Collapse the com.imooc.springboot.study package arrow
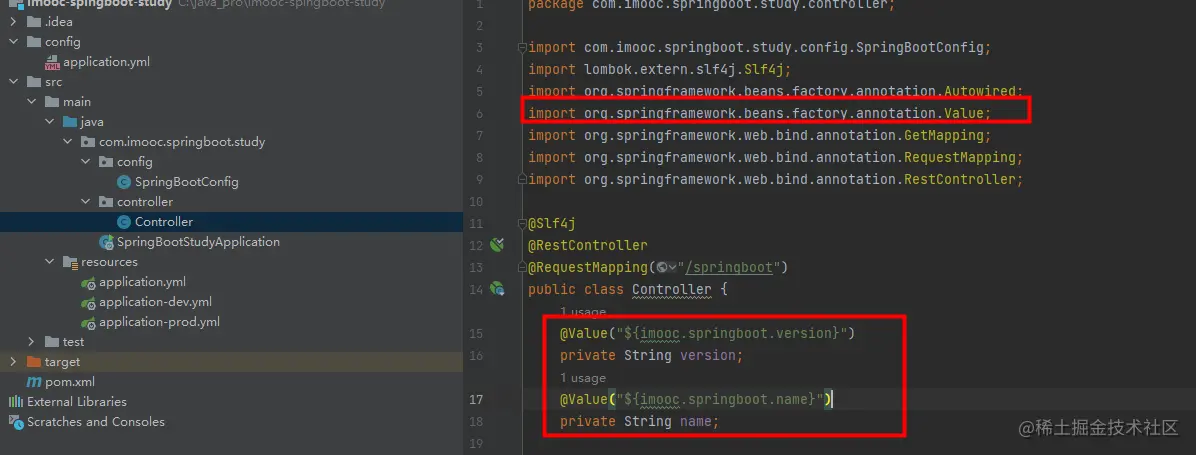This screenshot has height=455, width=1196. [x=68, y=142]
